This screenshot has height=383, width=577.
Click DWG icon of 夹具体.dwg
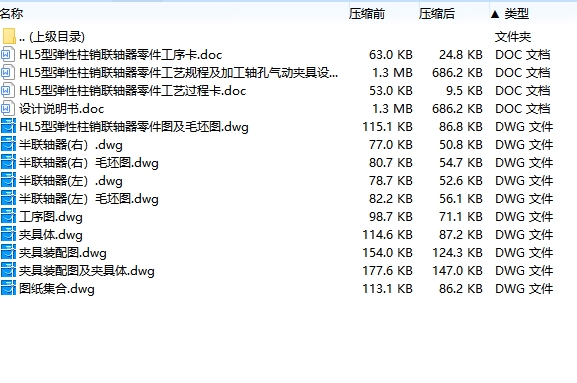(x=8, y=235)
